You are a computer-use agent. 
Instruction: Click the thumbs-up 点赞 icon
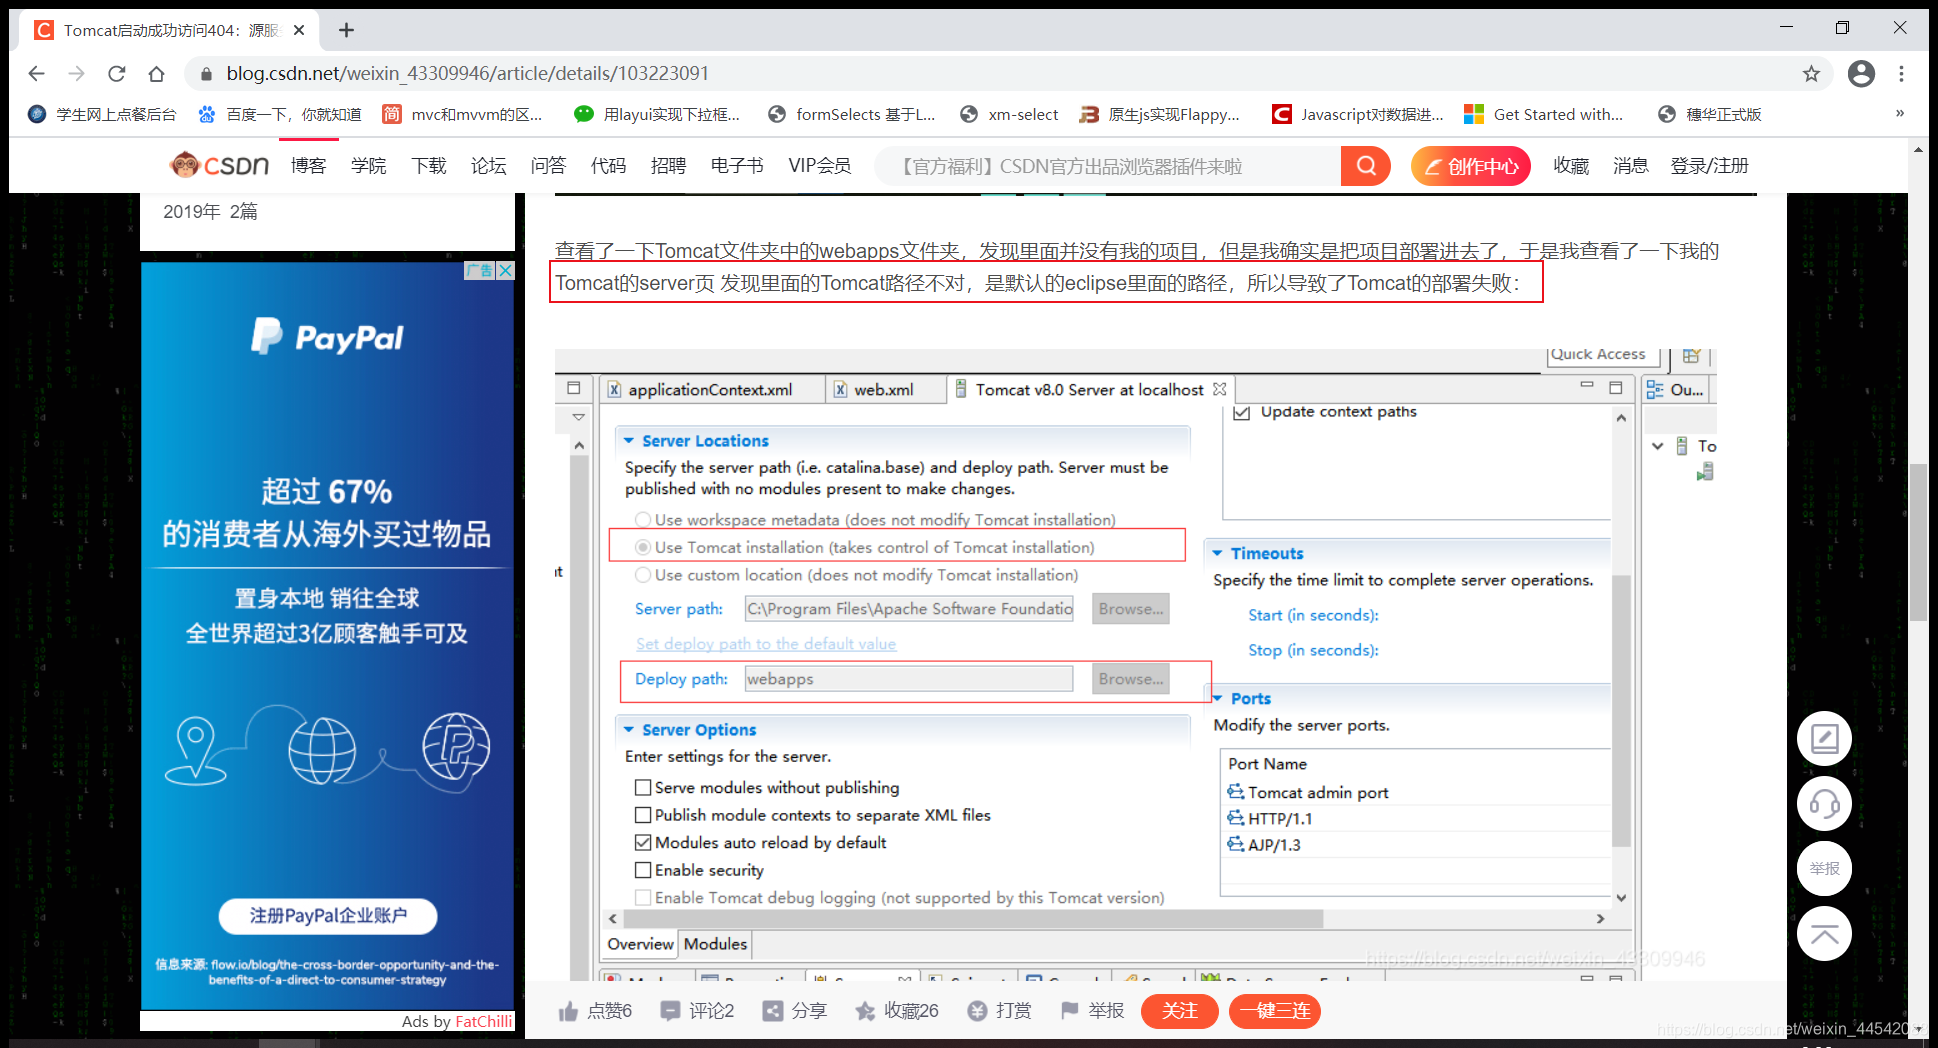tap(568, 1011)
